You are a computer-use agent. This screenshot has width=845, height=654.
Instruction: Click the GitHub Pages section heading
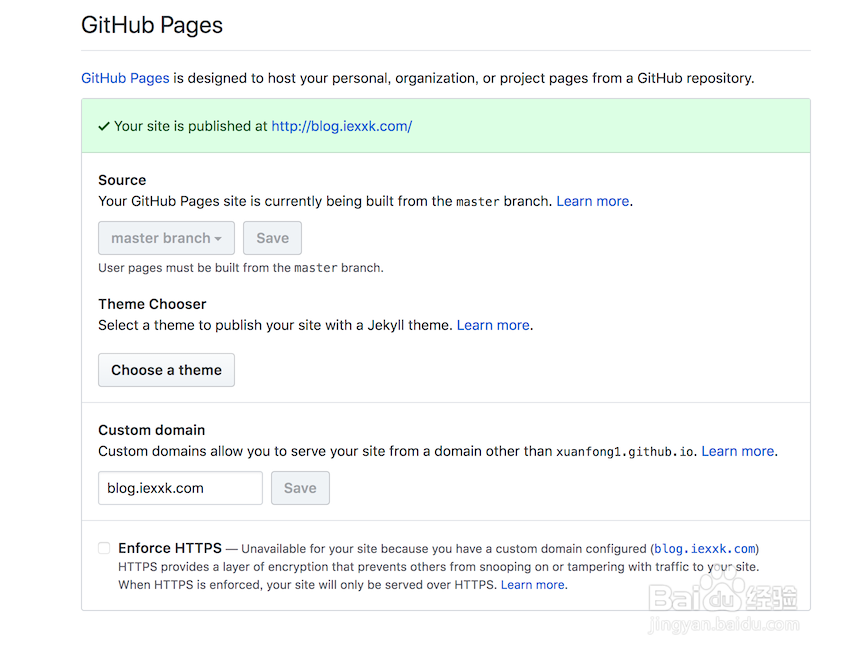[x=152, y=25]
